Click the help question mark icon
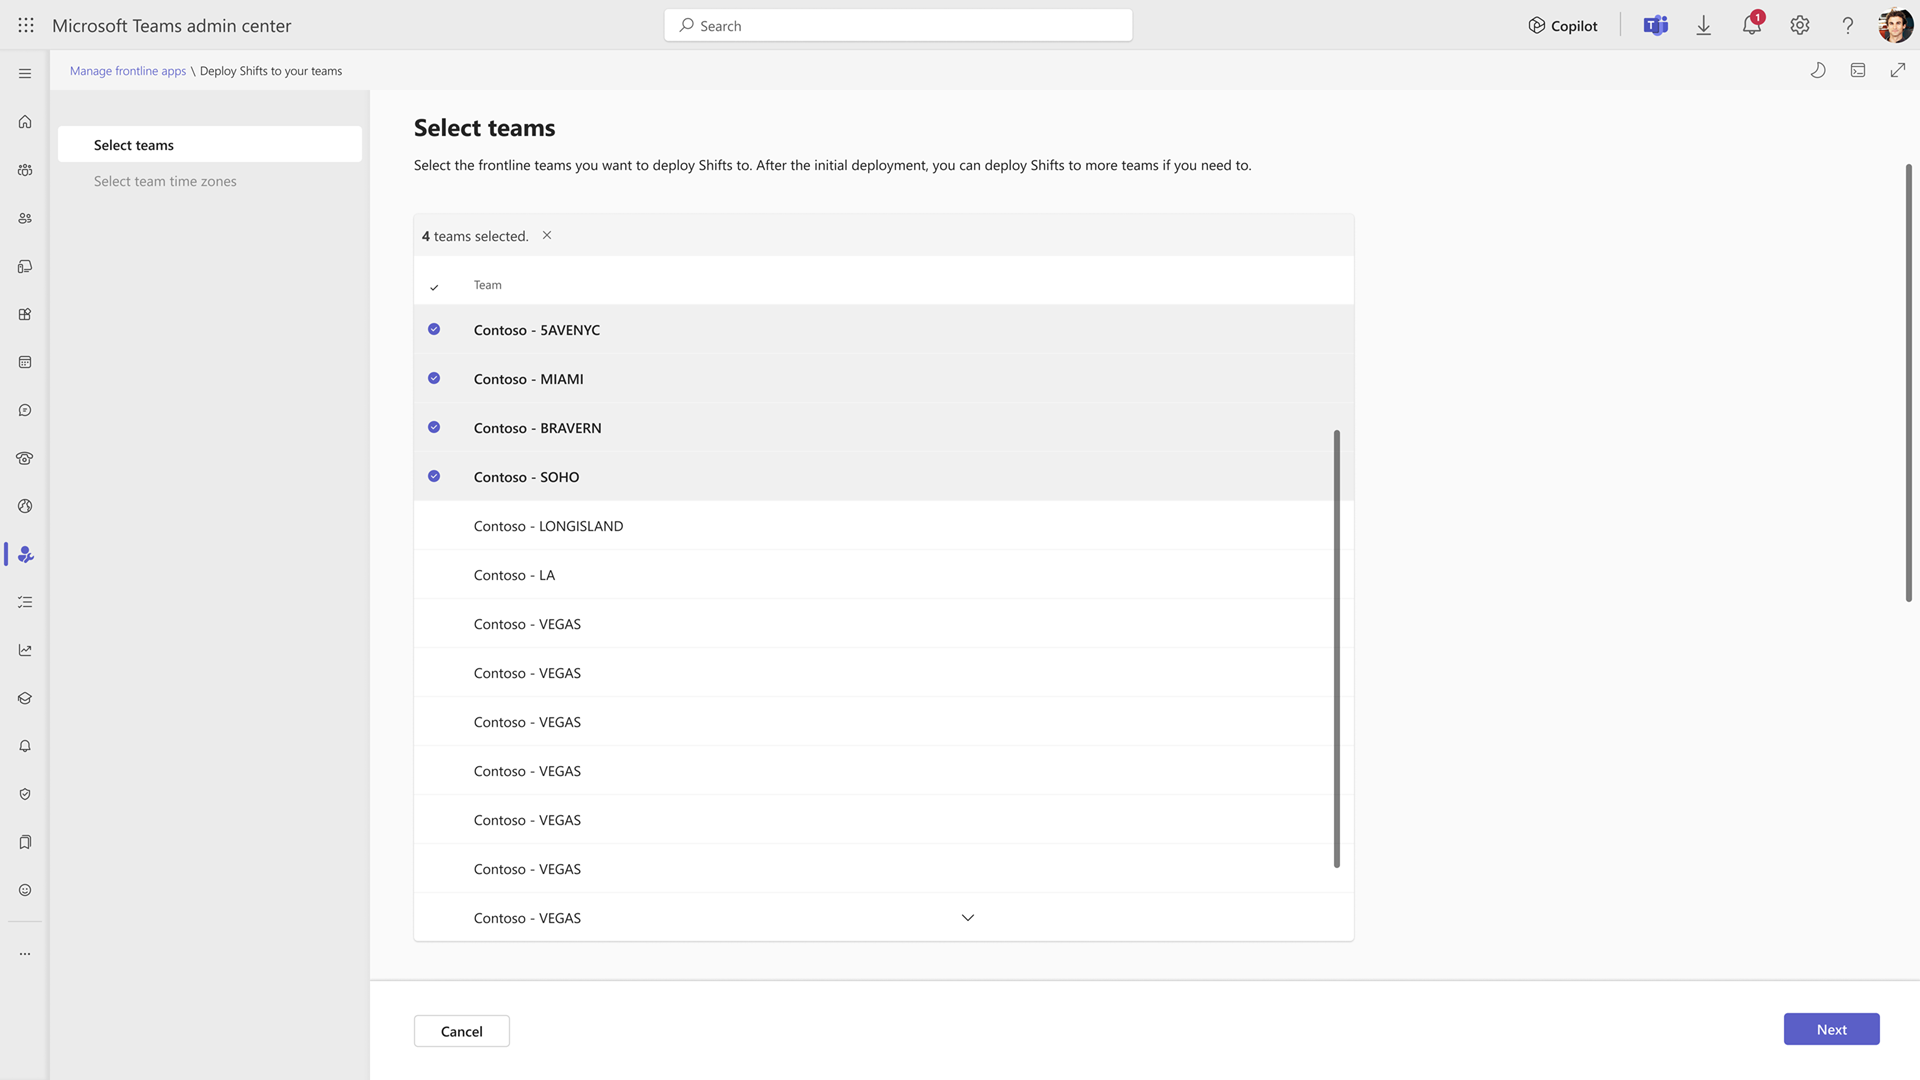The image size is (1920, 1080). tap(1847, 26)
